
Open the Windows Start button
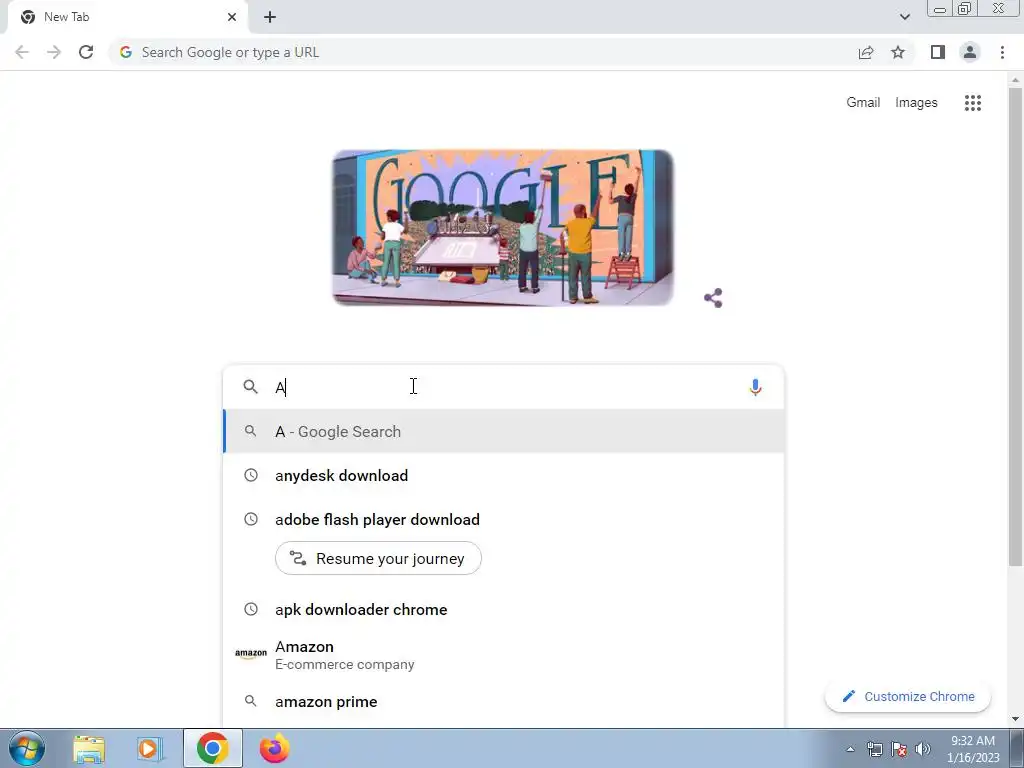[27, 748]
